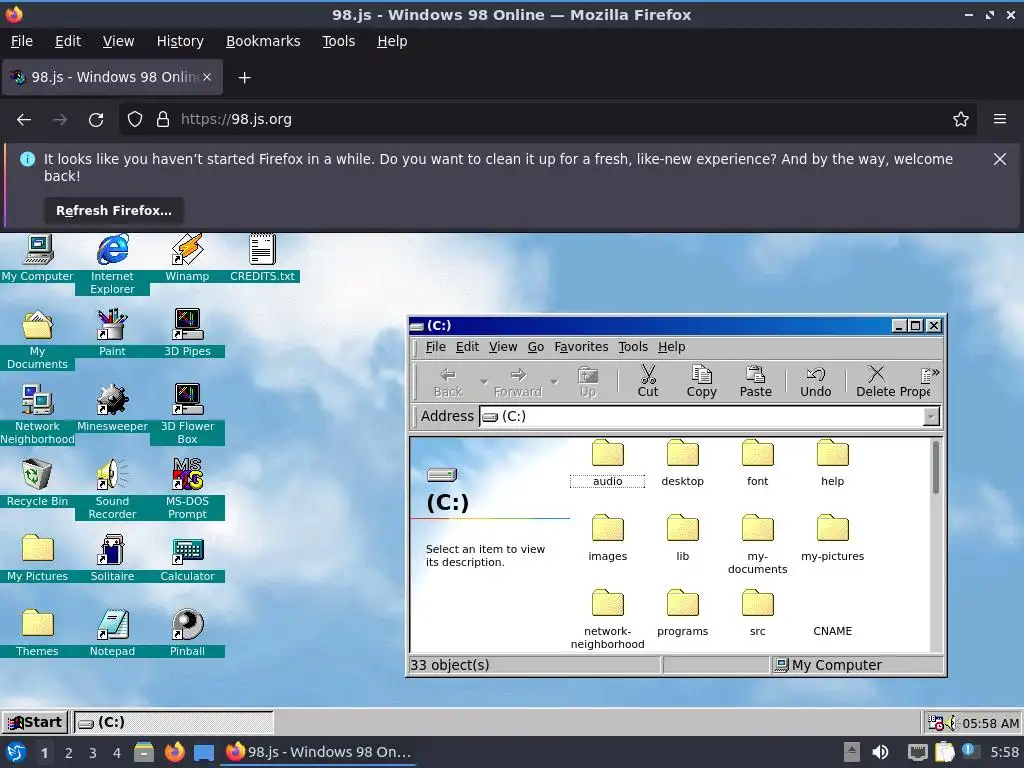Select the font folder in C: window
1024x768 pixels.
[x=758, y=463]
